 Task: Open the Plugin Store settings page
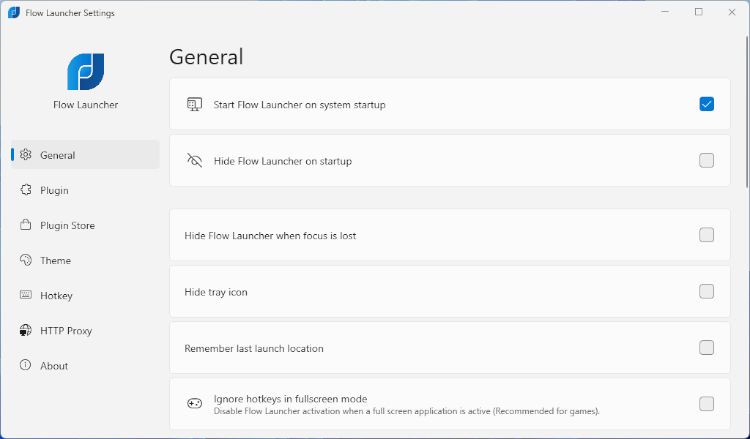pos(67,225)
